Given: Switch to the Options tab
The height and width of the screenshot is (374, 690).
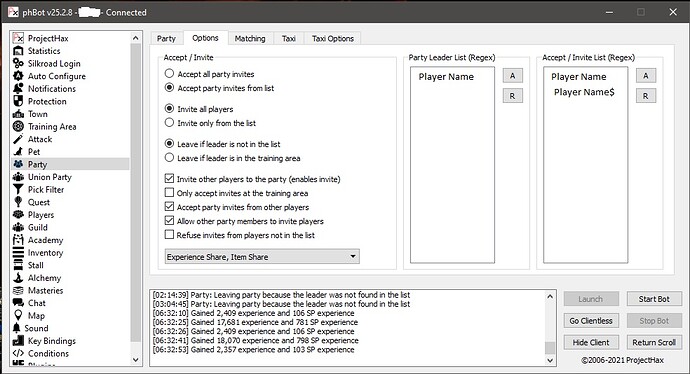Looking at the screenshot, I should [x=206, y=38].
